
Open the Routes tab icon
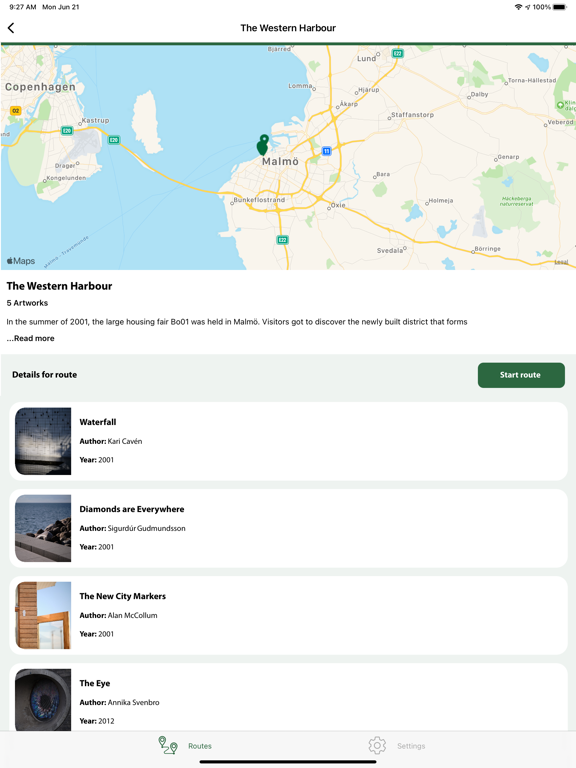168,745
